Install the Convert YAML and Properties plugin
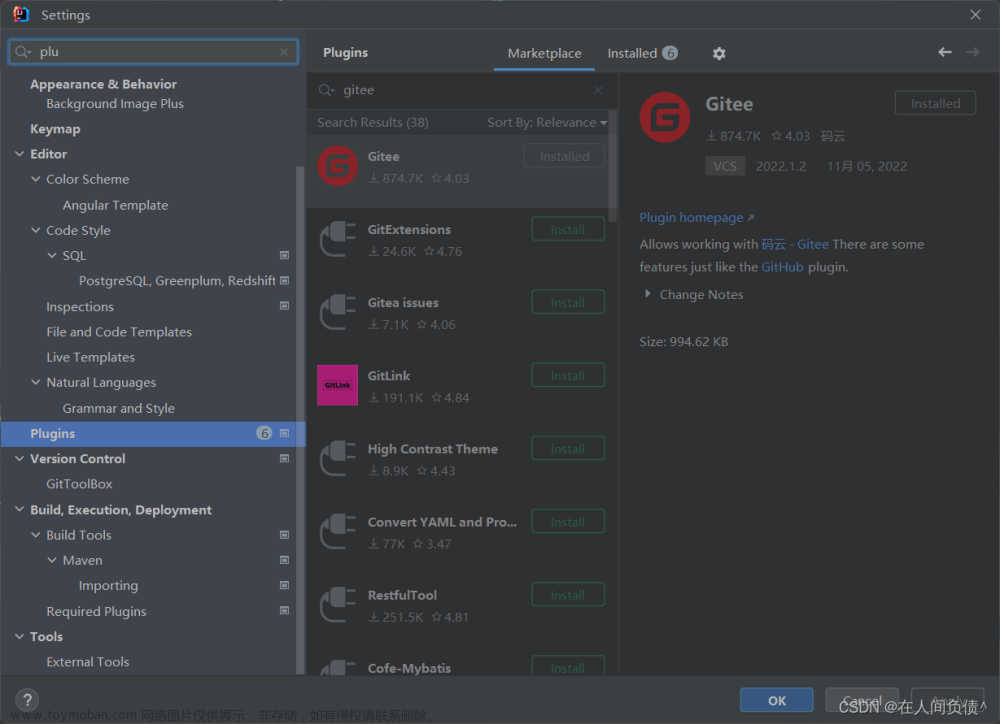Viewport: 1000px width, 724px height. [x=568, y=522]
